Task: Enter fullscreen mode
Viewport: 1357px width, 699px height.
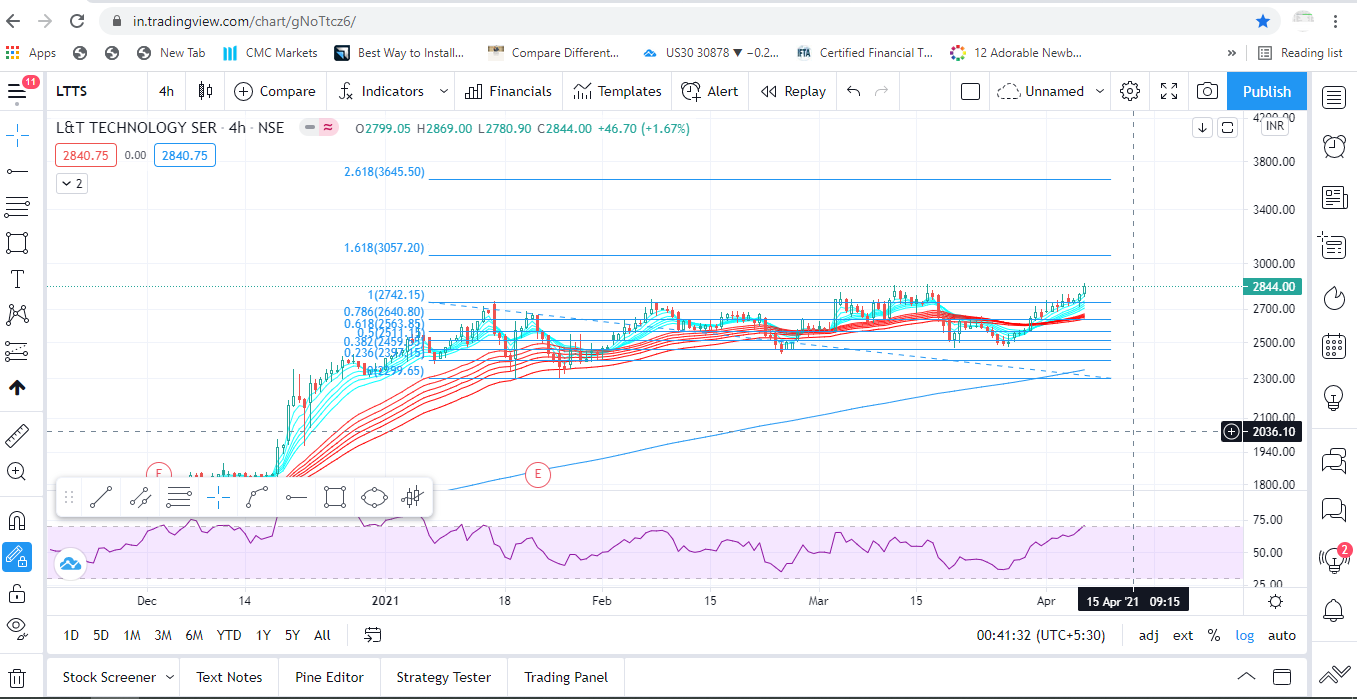Action: tap(1169, 91)
